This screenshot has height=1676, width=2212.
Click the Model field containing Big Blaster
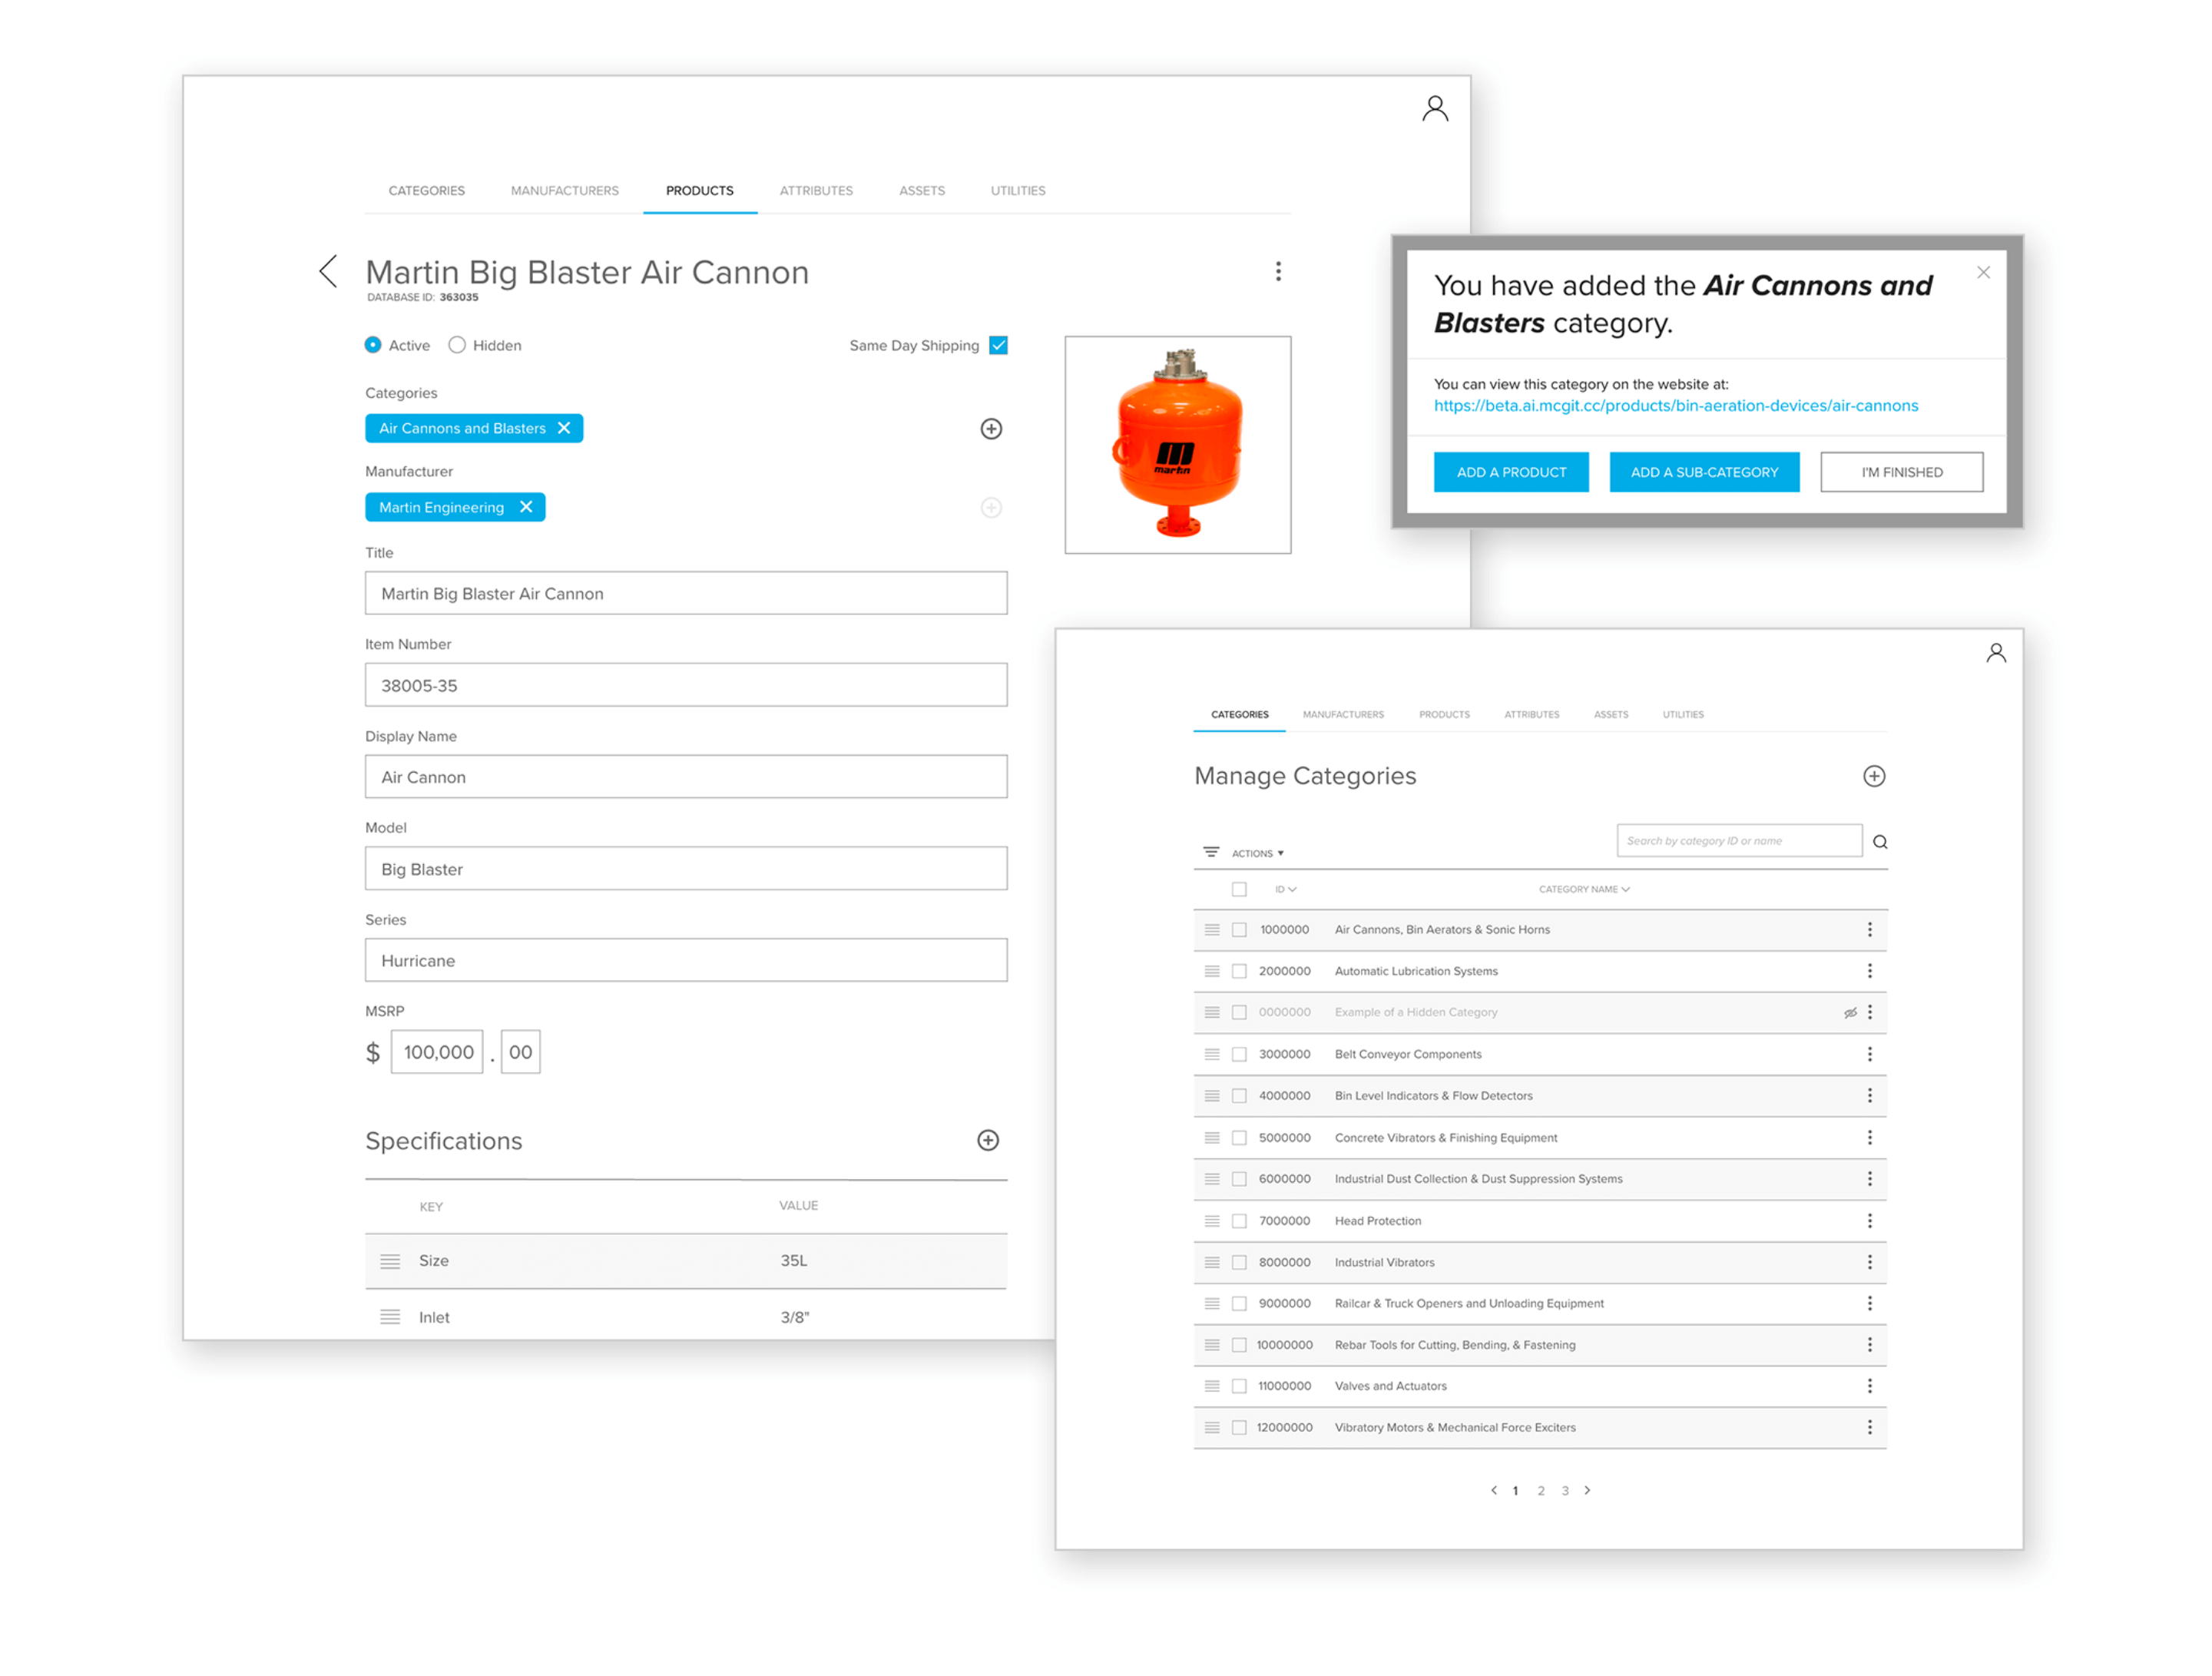pos(686,868)
